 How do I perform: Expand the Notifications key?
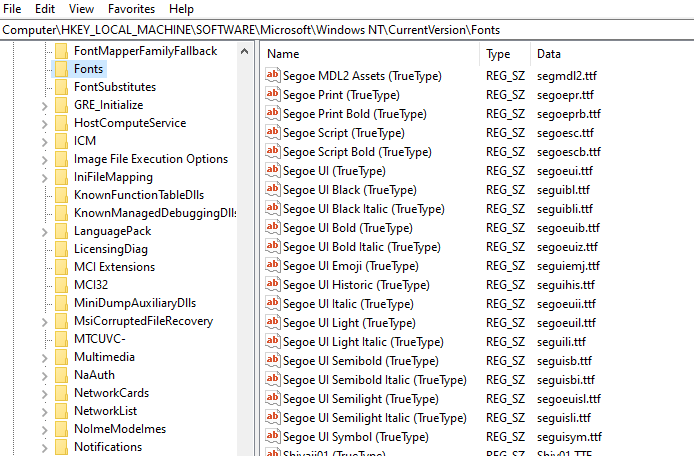click(45, 448)
